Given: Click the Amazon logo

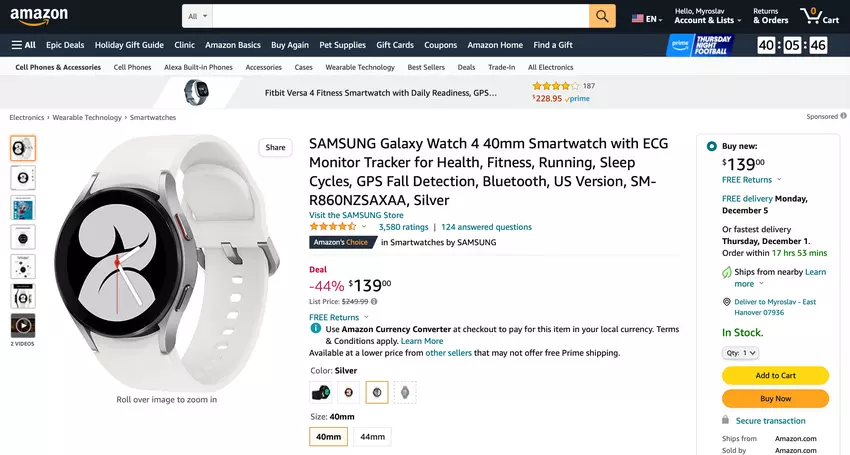Looking at the screenshot, I should click(40, 16).
